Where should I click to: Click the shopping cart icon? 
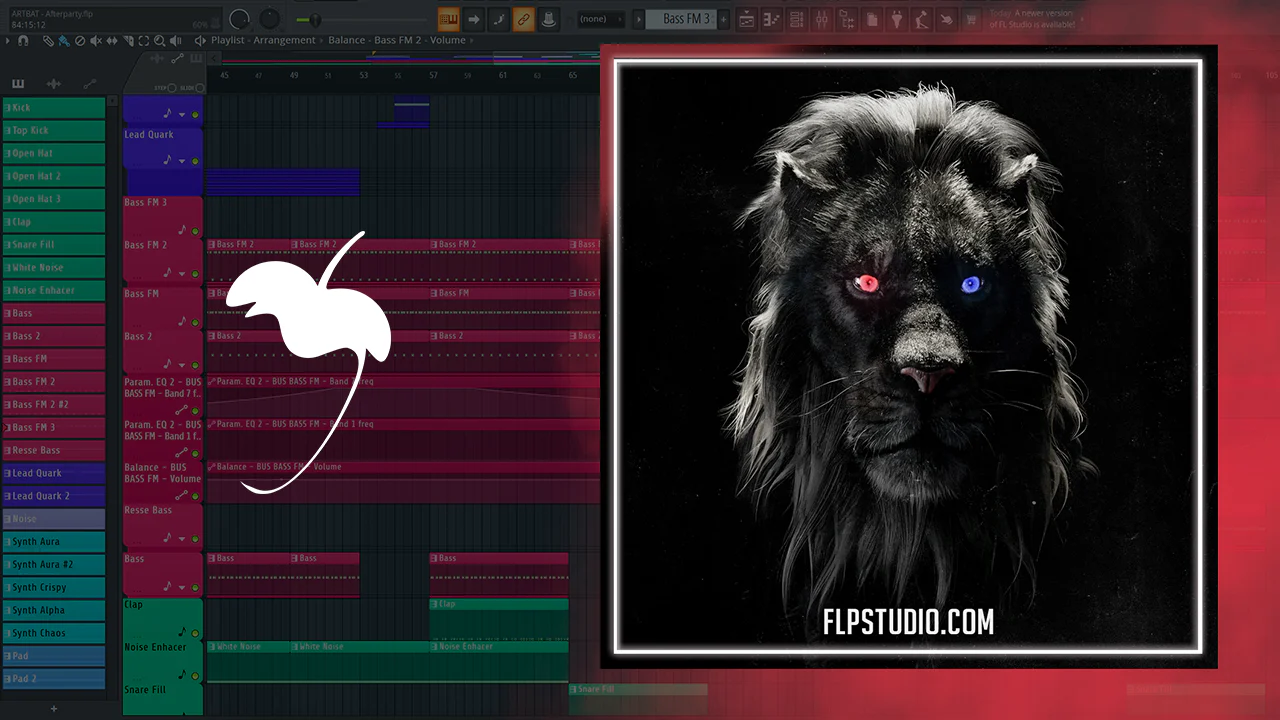point(970,19)
